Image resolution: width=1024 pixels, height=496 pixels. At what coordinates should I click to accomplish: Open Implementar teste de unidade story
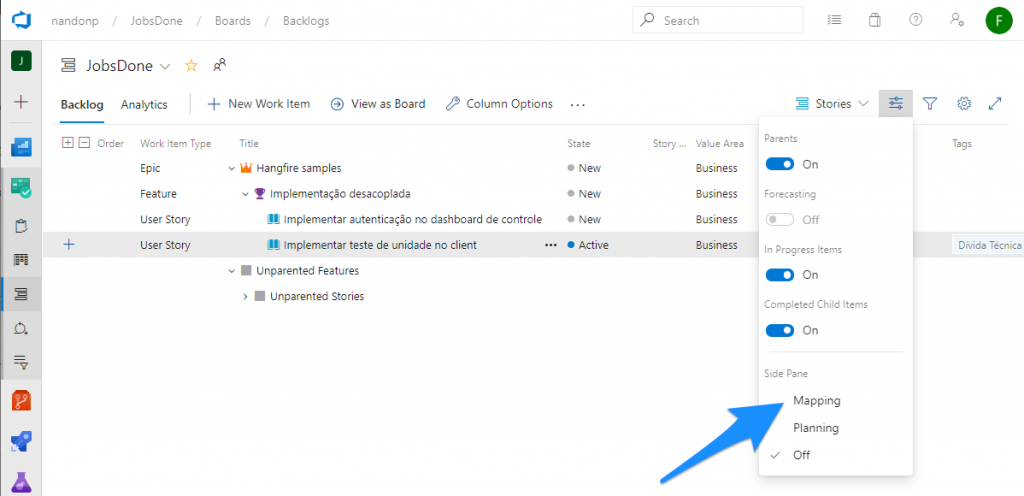pos(380,245)
